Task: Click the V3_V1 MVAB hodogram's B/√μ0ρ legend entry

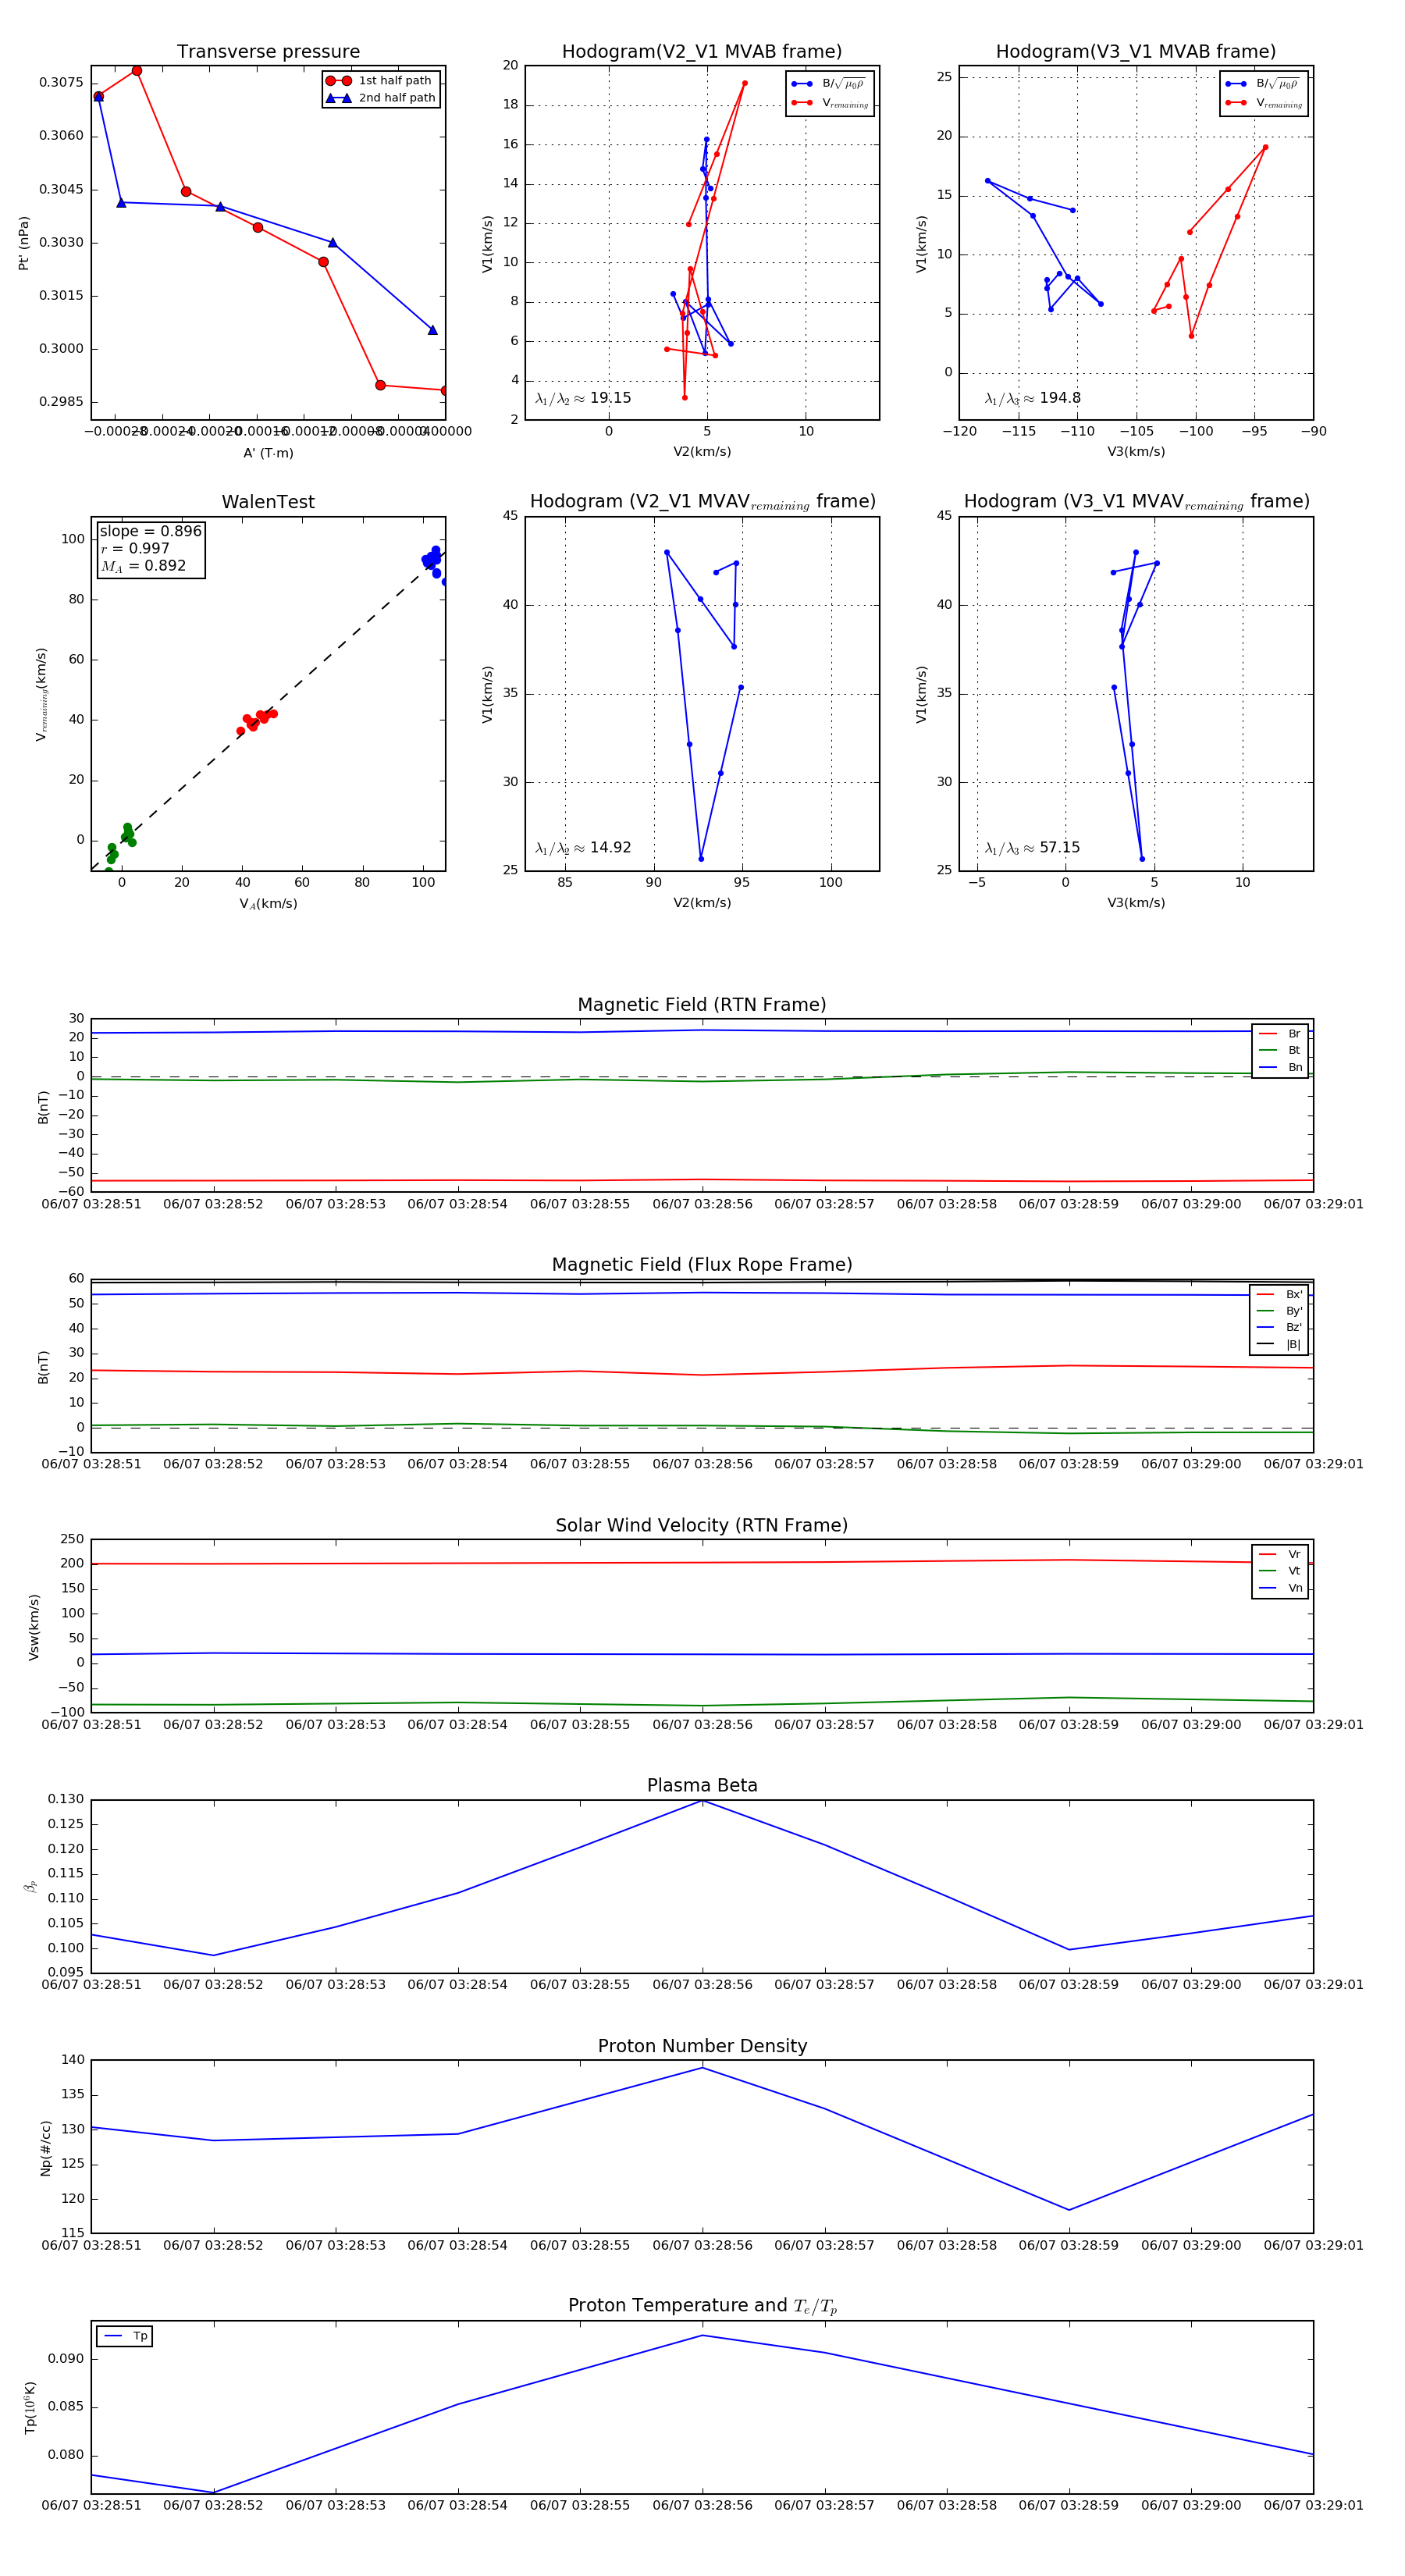Action: [x=1264, y=84]
